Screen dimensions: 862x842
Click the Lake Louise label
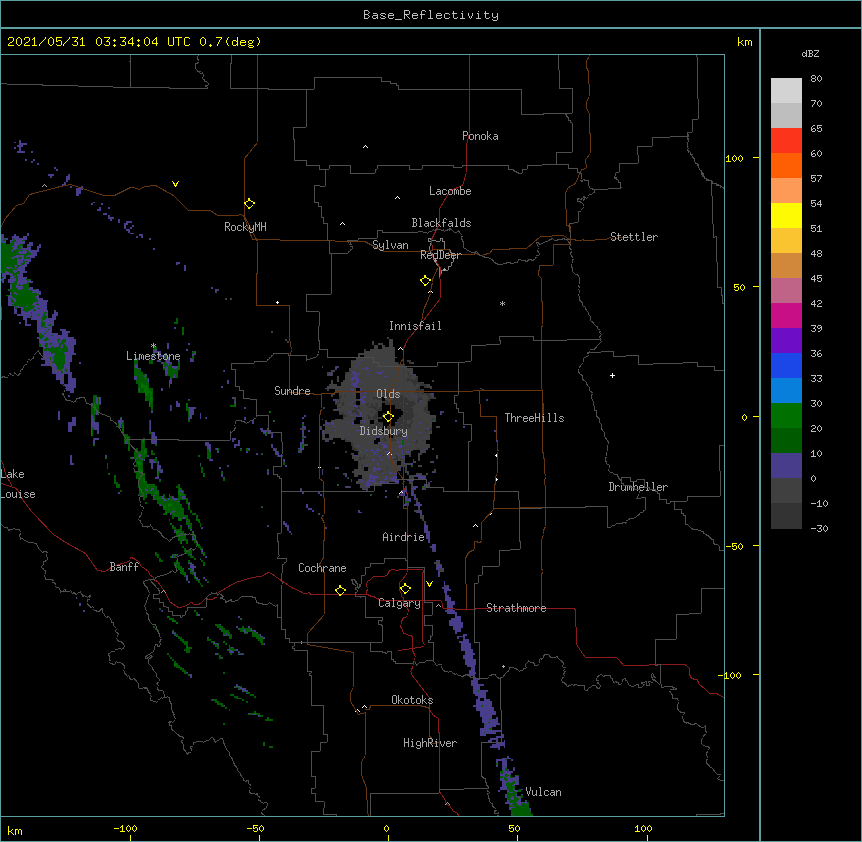18,484
